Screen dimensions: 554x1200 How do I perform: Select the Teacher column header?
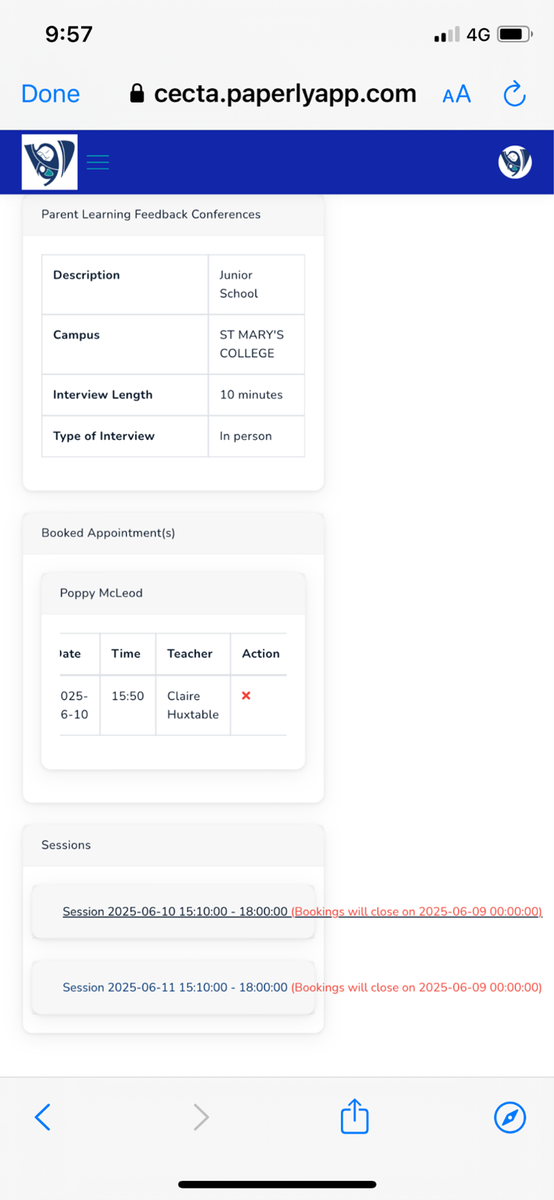tap(190, 653)
